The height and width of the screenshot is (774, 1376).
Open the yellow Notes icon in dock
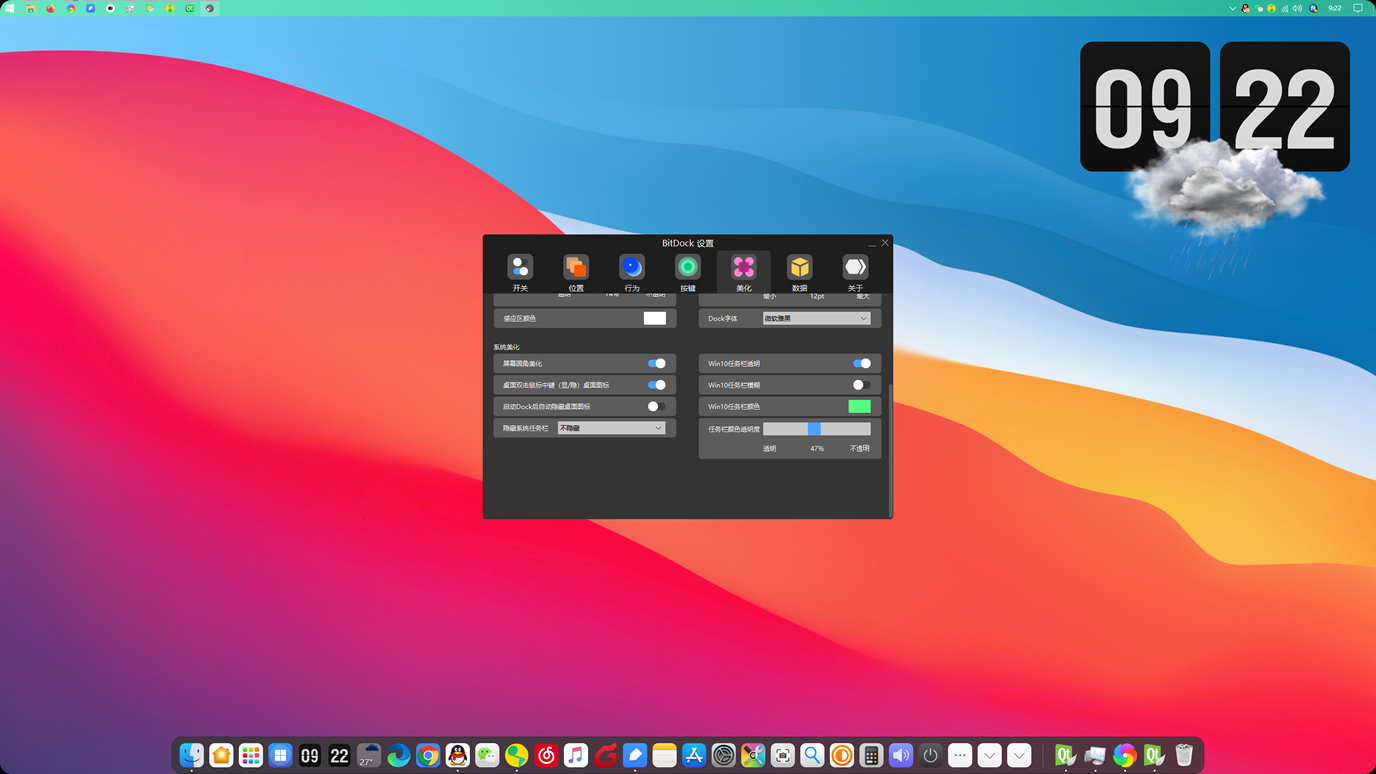coord(664,755)
